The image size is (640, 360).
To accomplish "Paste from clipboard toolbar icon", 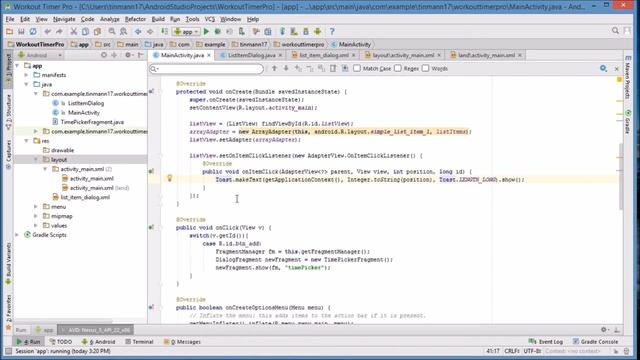I will click(x=97, y=31).
